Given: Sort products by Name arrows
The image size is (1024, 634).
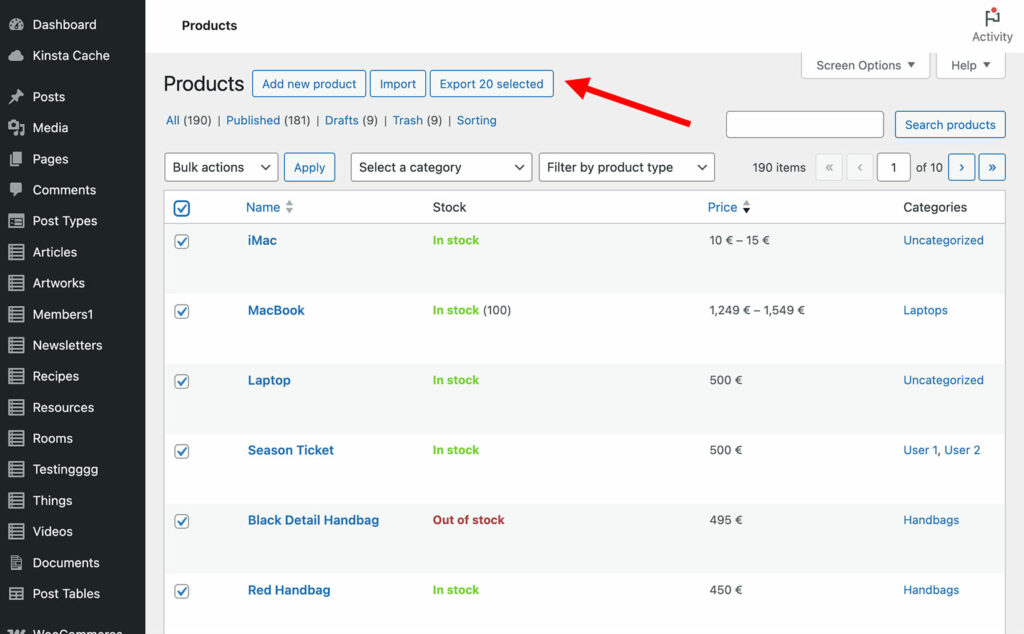Looking at the screenshot, I should [x=289, y=207].
